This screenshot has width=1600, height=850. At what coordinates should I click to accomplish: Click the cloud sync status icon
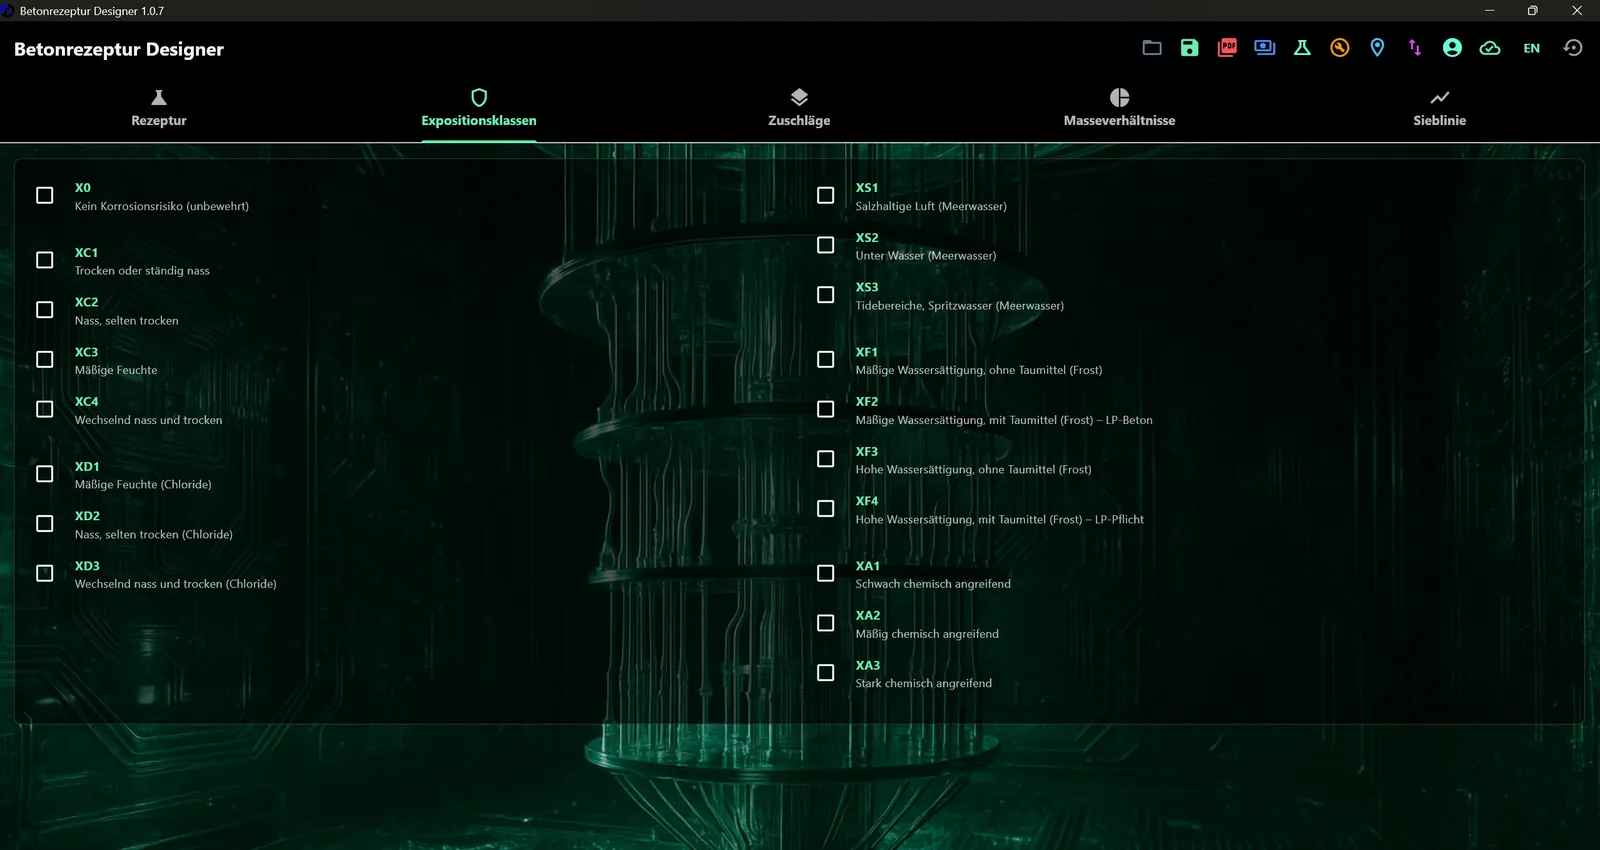coord(1490,48)
